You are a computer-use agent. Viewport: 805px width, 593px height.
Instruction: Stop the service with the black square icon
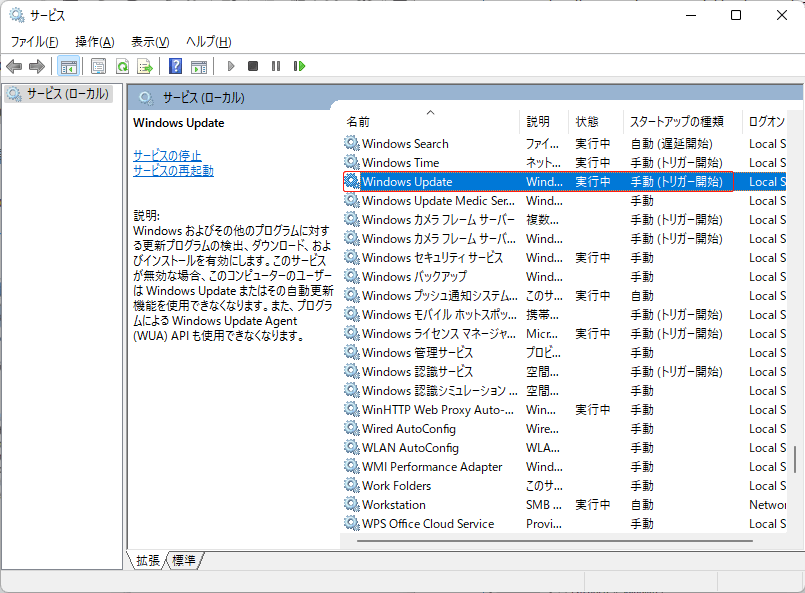[x=253, y=66]
